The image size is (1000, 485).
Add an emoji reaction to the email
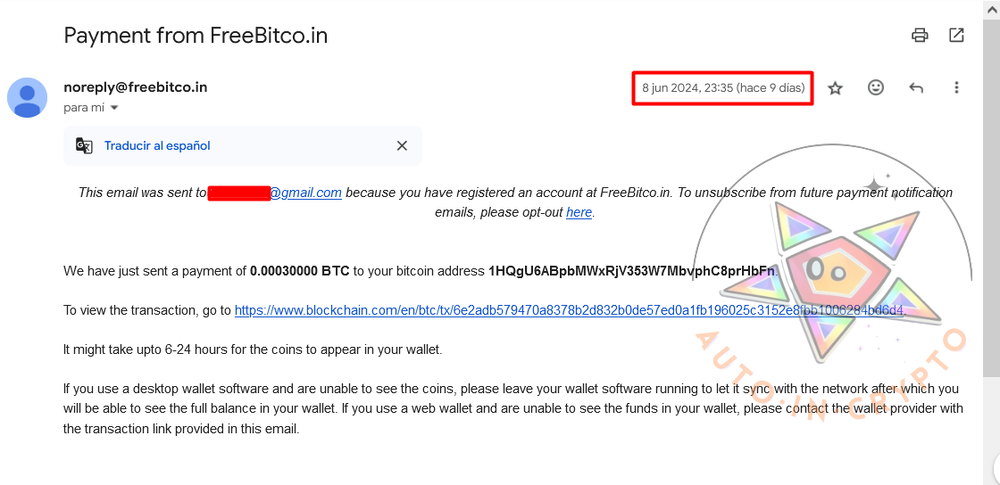(876, 88)
